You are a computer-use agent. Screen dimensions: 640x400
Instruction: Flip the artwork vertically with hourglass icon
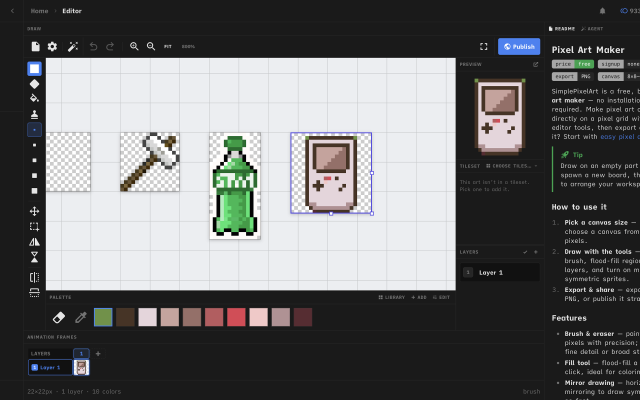34,257
